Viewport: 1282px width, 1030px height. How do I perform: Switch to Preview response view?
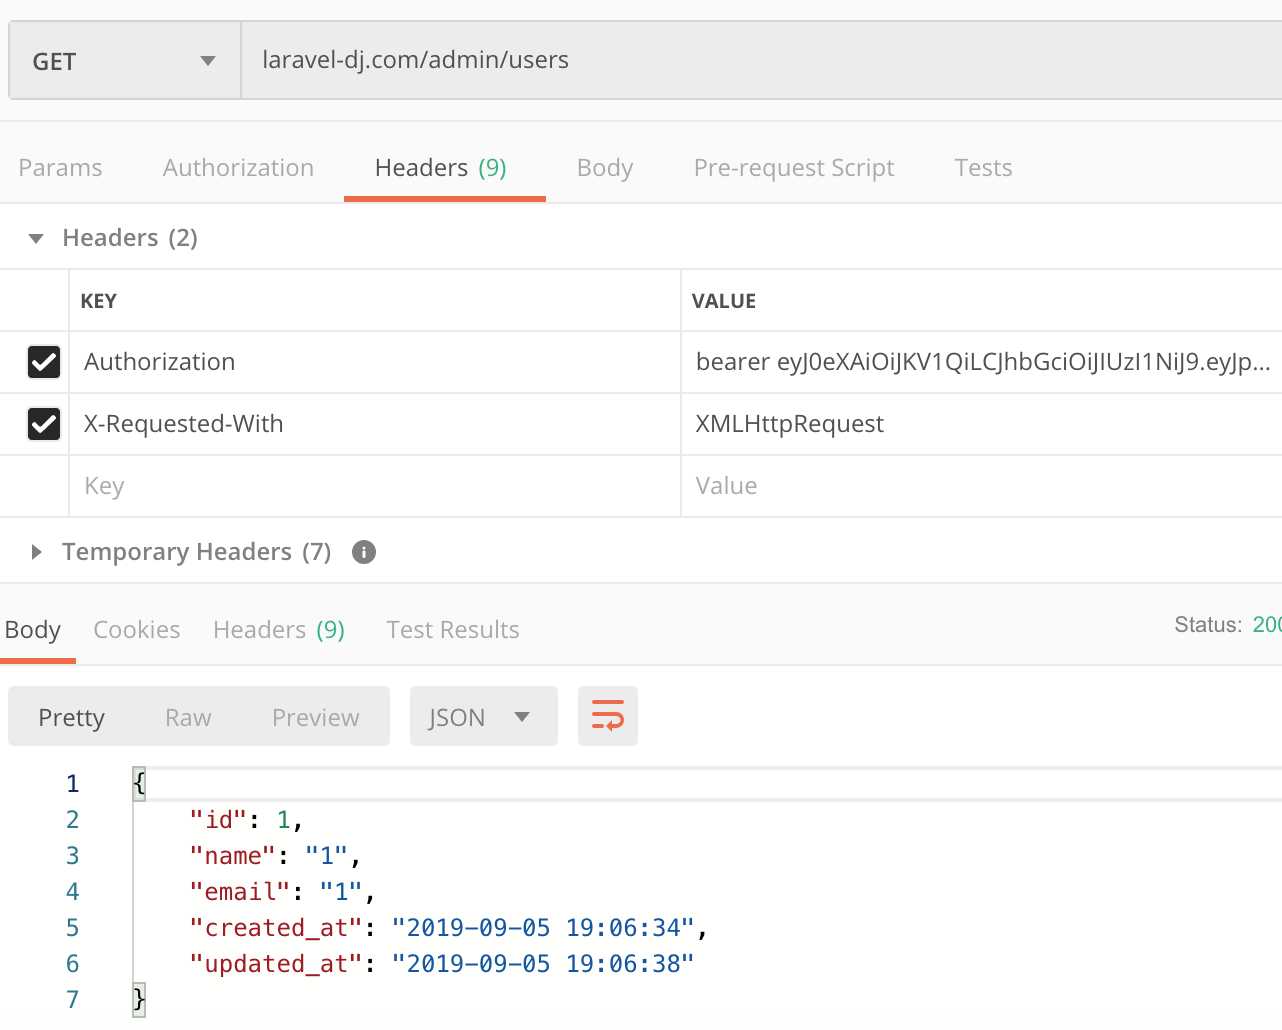point(316,718)
